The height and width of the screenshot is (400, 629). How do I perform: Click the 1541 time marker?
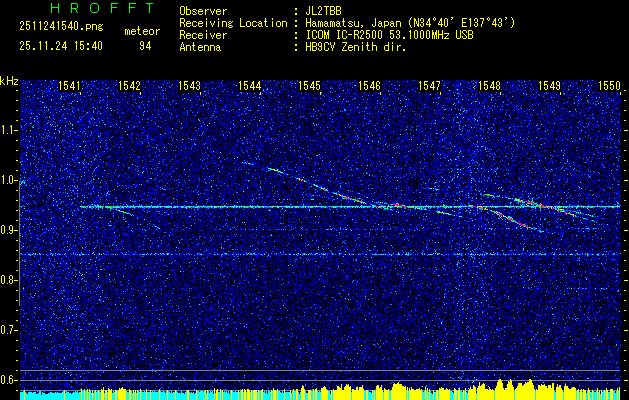[x=70, y=86]
